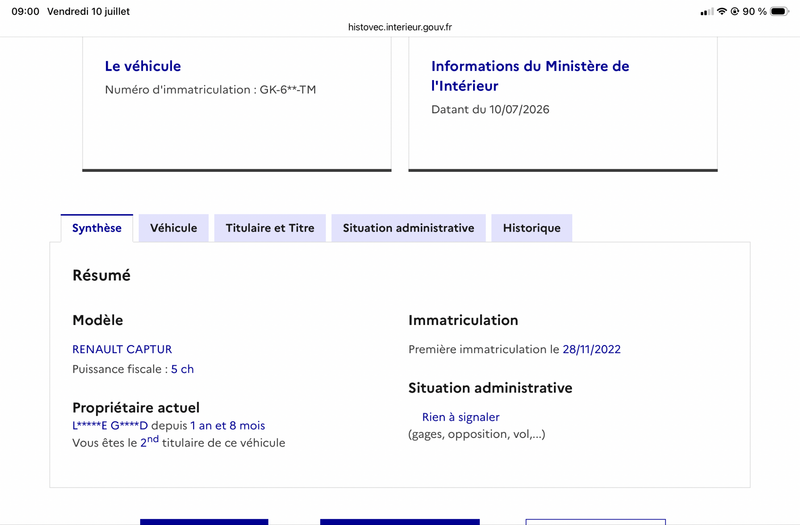Tap the cellular signal bars icon
The height and width of the screenshot is (525, 800).
point(707,11)
